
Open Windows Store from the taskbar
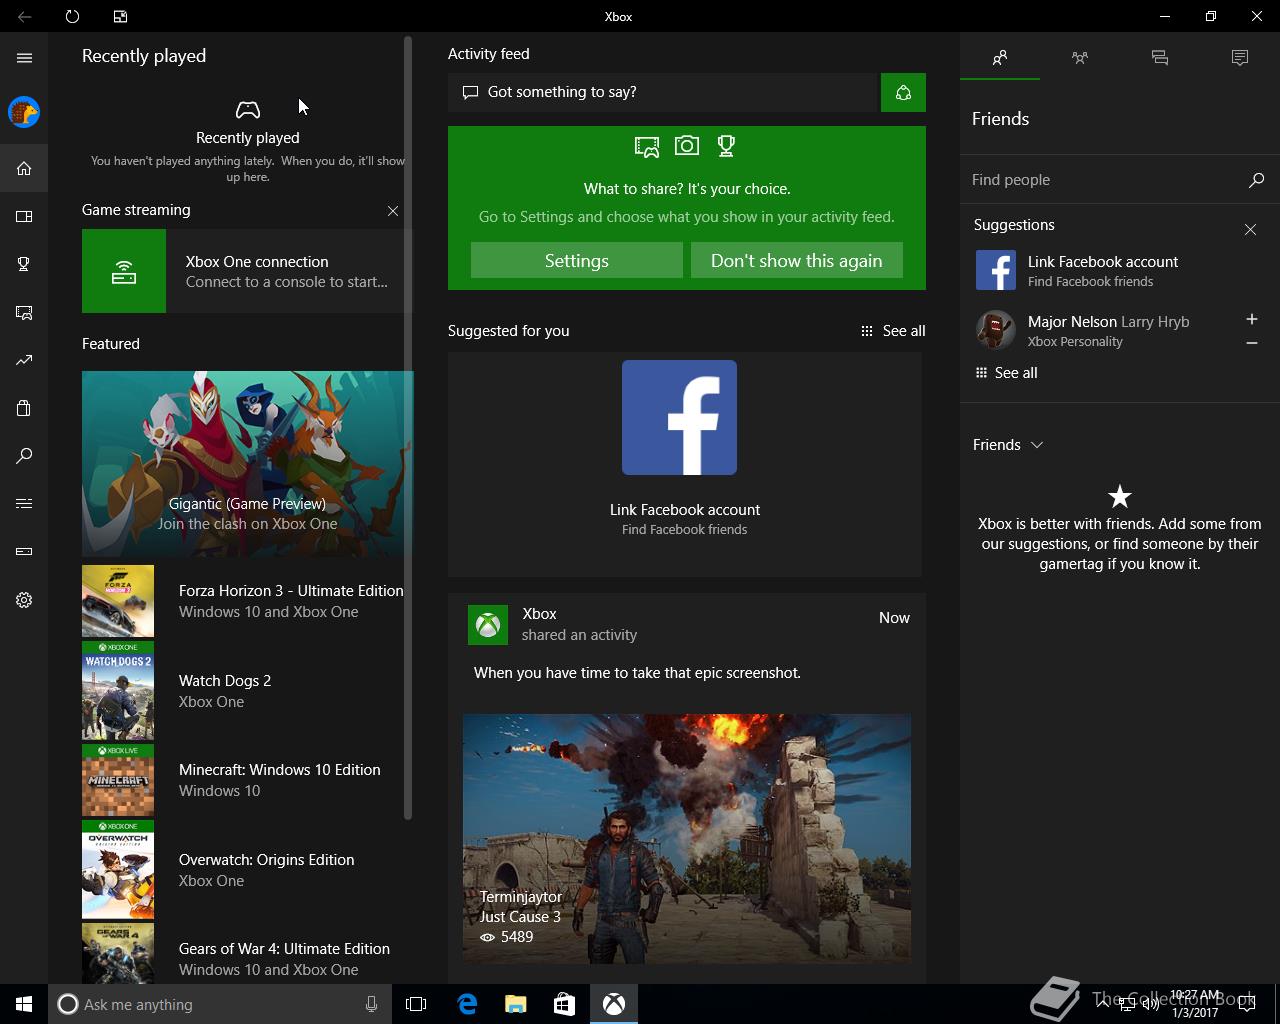564,1004
